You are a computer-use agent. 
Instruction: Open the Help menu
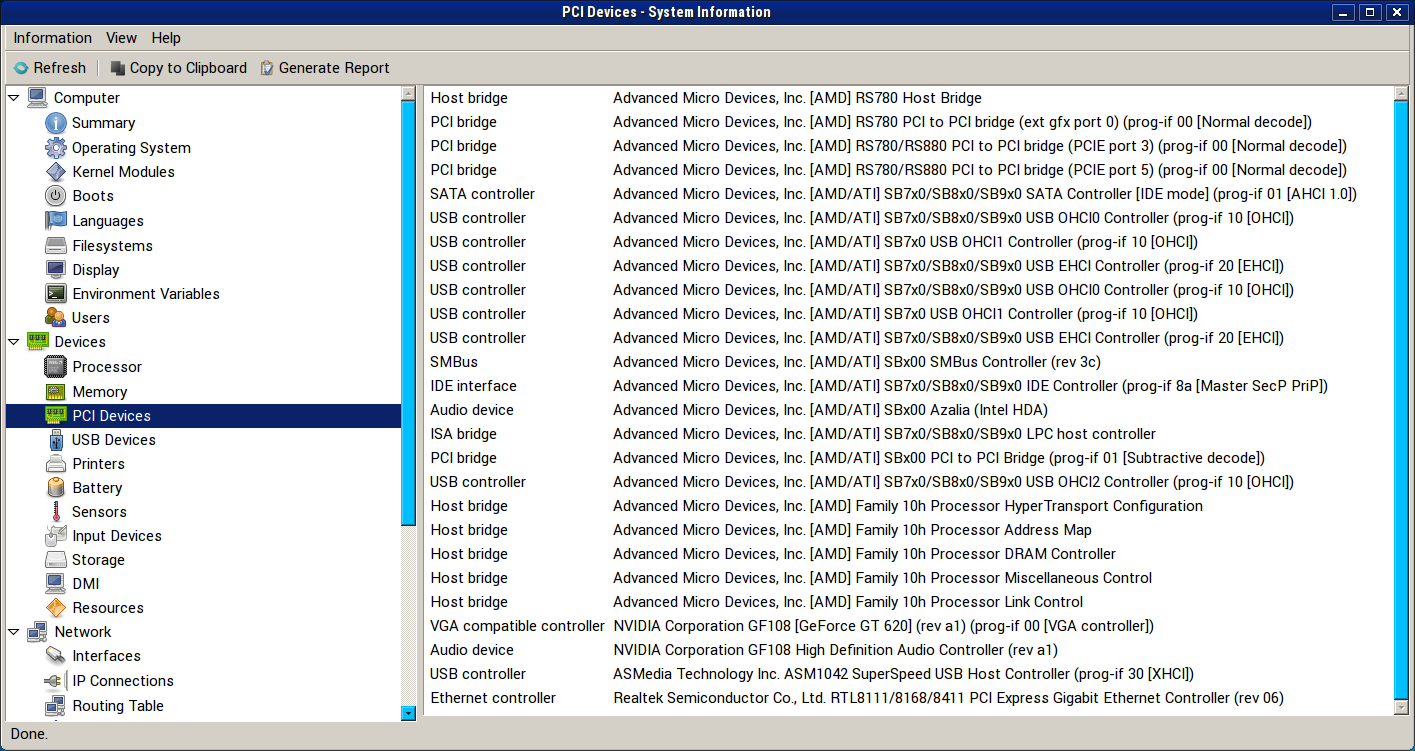tap(166, 38)
